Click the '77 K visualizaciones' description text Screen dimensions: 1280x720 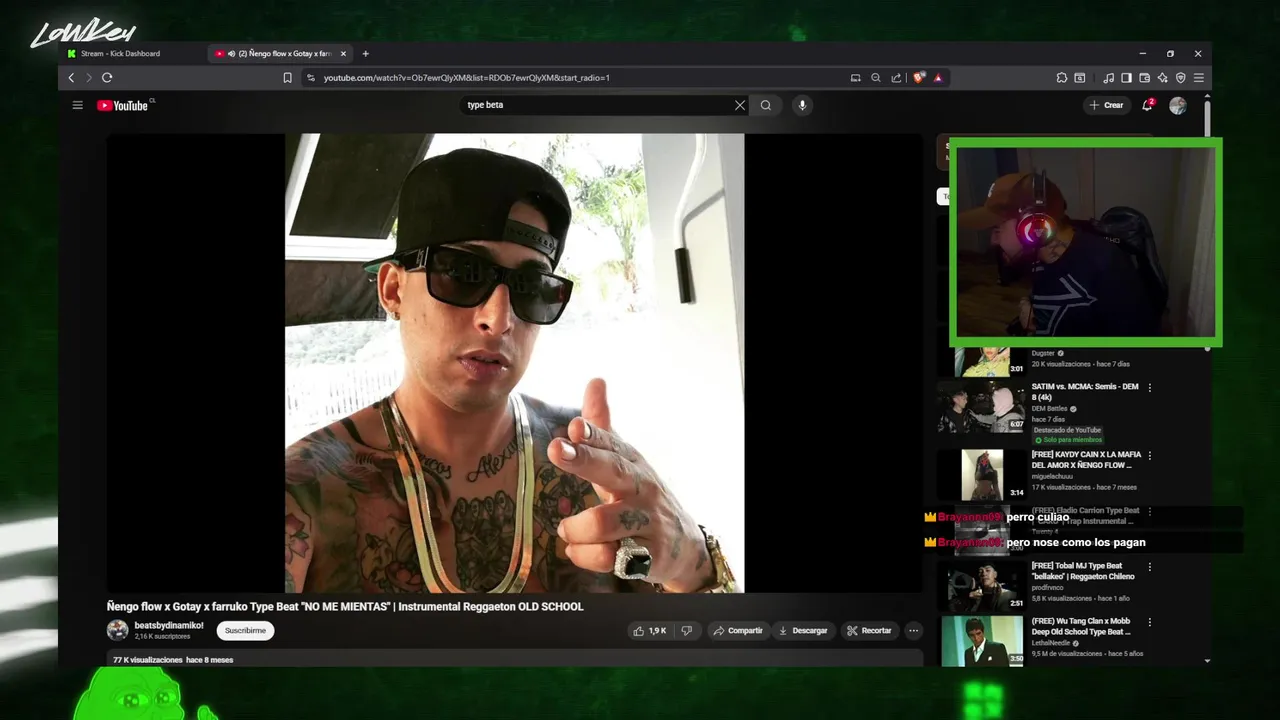click(x=147, y=660)
